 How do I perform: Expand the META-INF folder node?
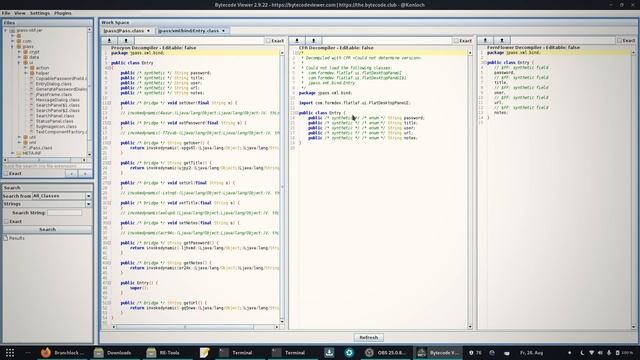coord(13,153)
